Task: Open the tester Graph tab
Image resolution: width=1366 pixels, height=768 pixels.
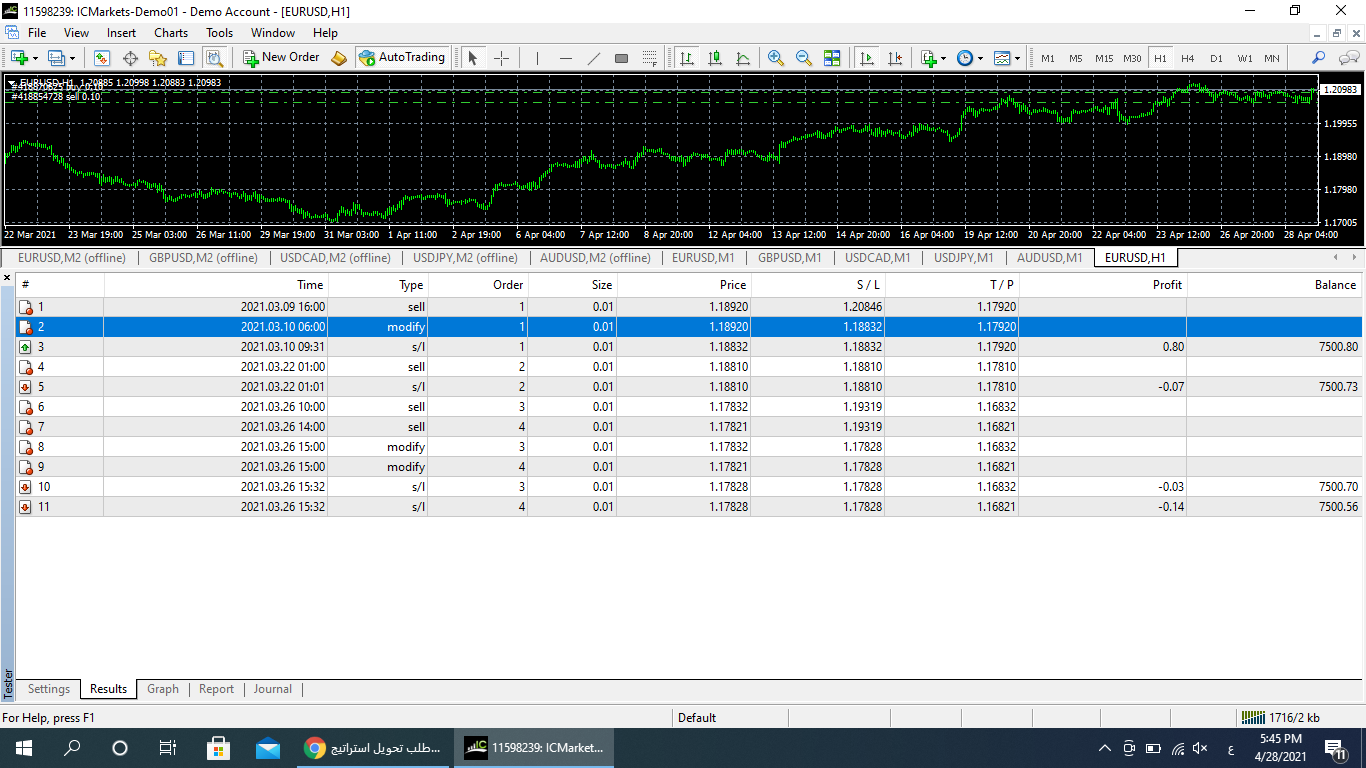Action: pyautogui.click(x=163, y=689)
